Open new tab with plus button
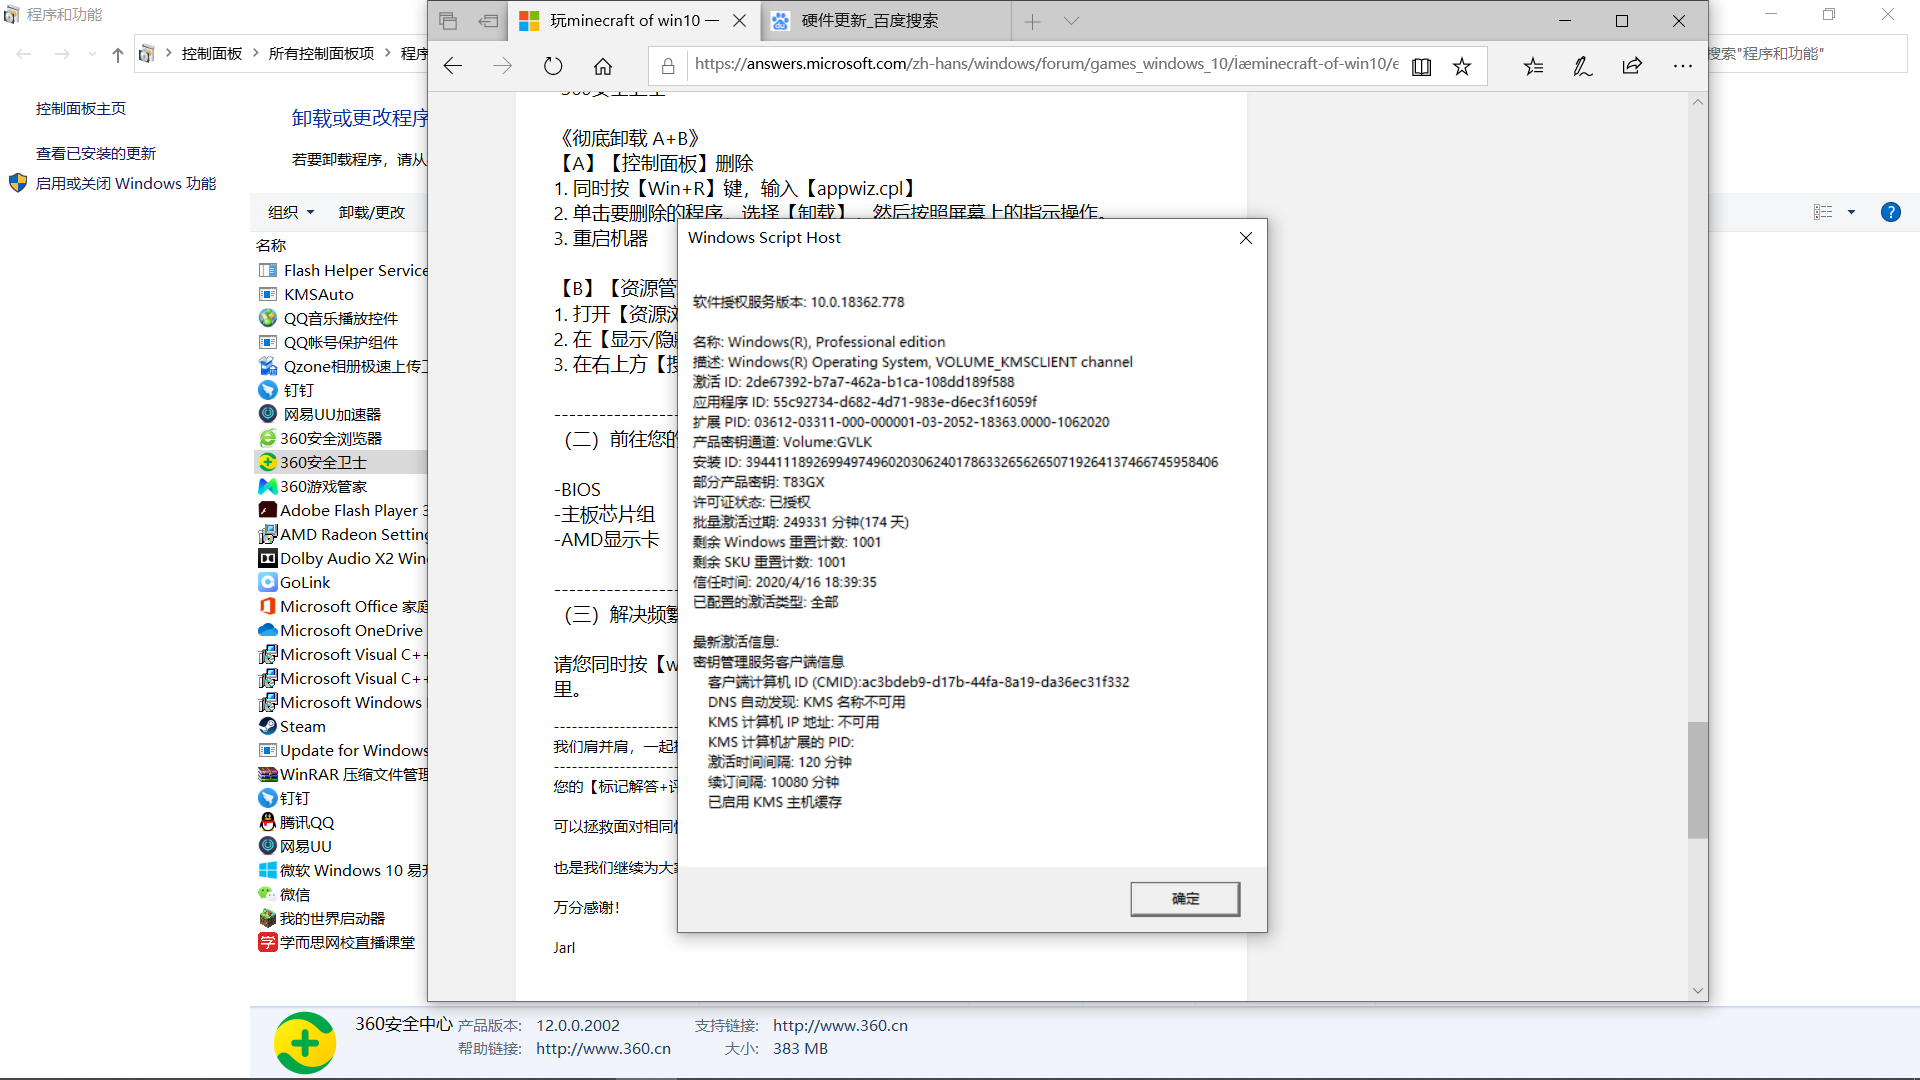1920x1080 pixels. pos(1032,21)
